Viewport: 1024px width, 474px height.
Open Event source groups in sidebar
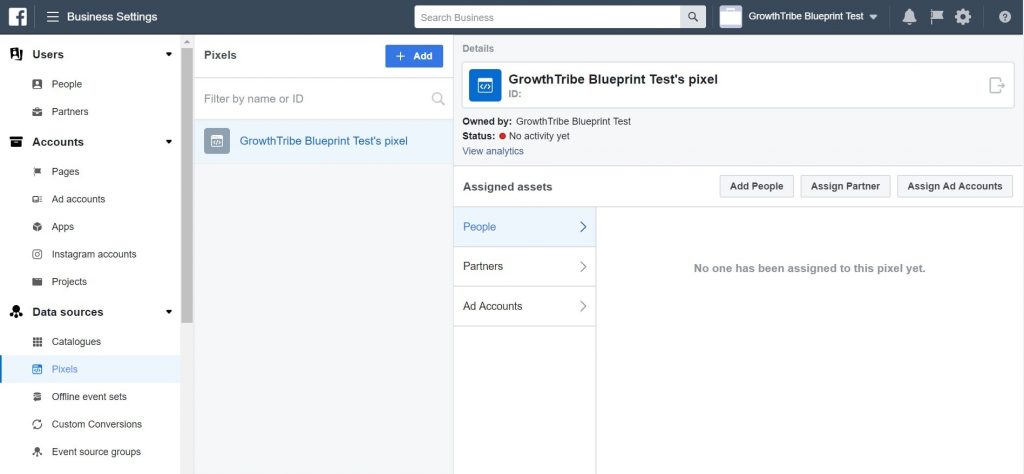pyautogui.click(x=96, y=452)
